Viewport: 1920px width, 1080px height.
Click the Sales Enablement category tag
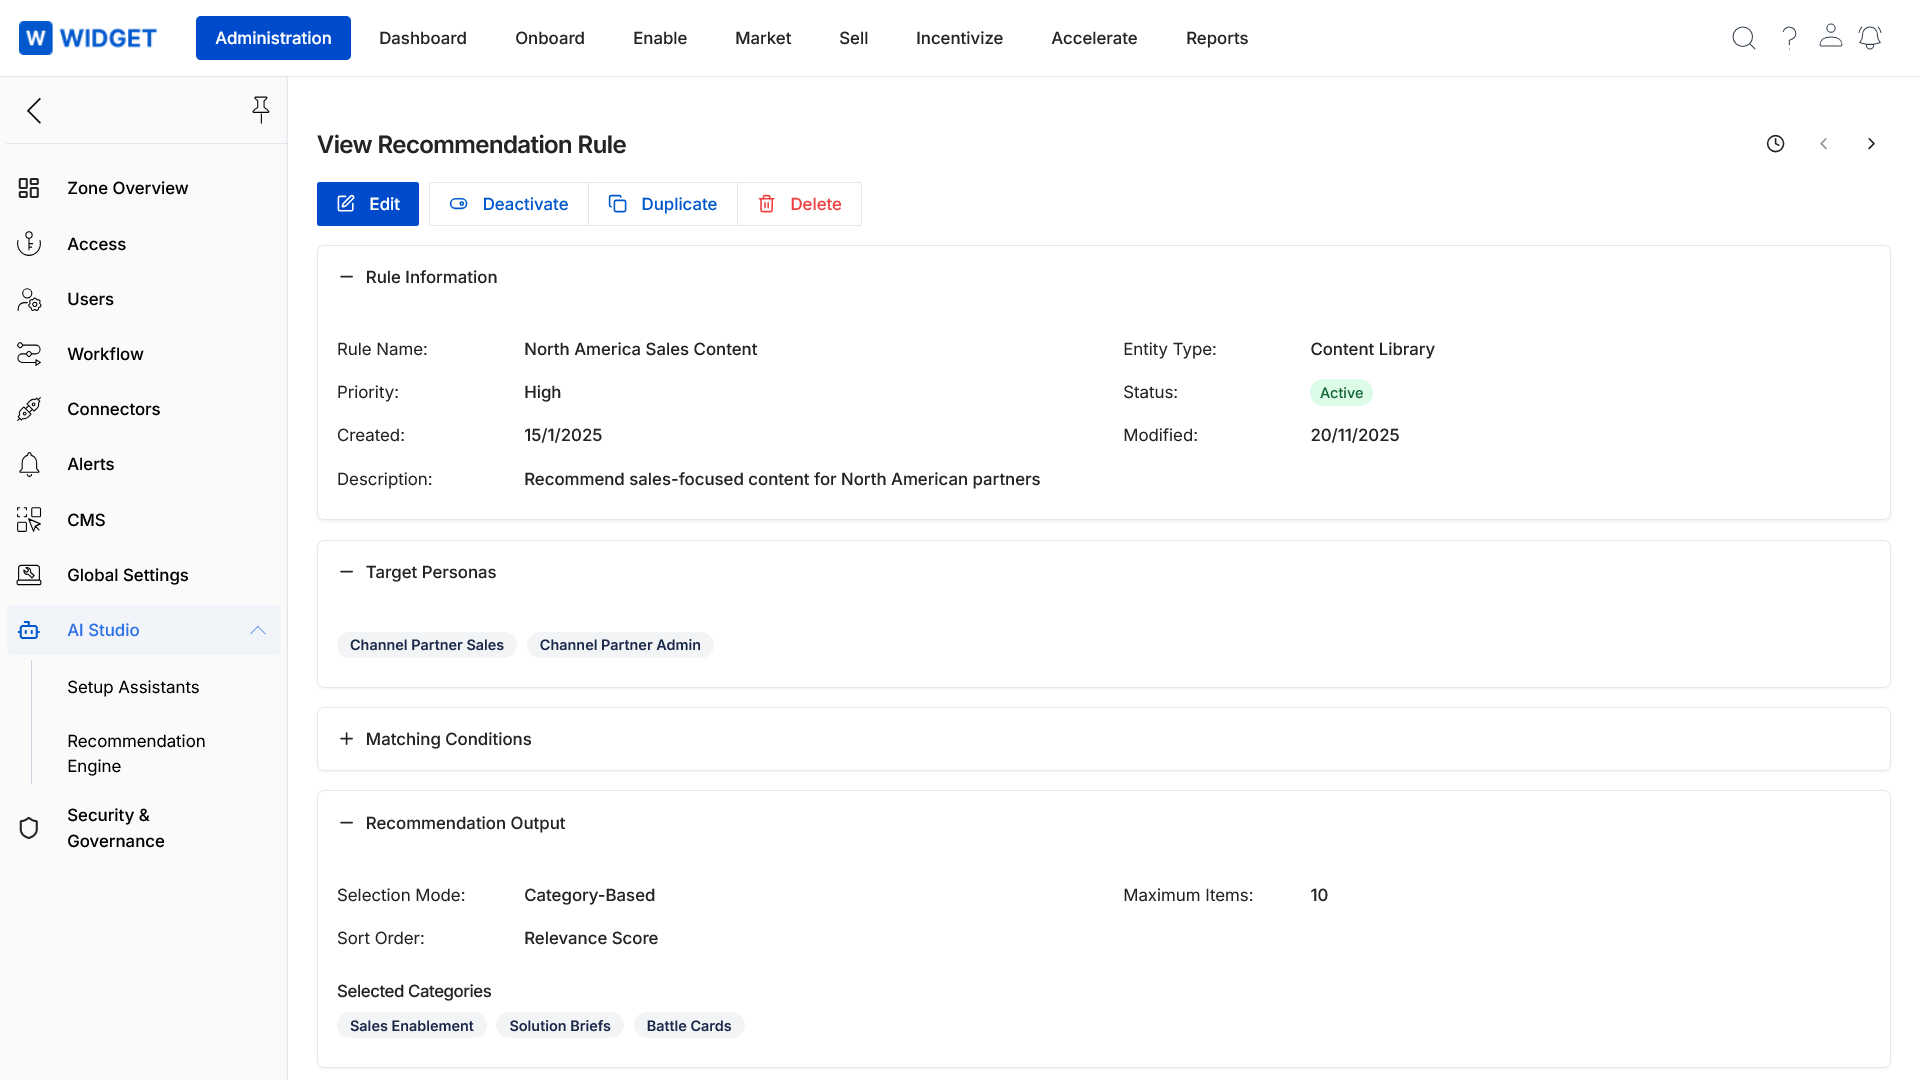click(x=412, y=1026)
